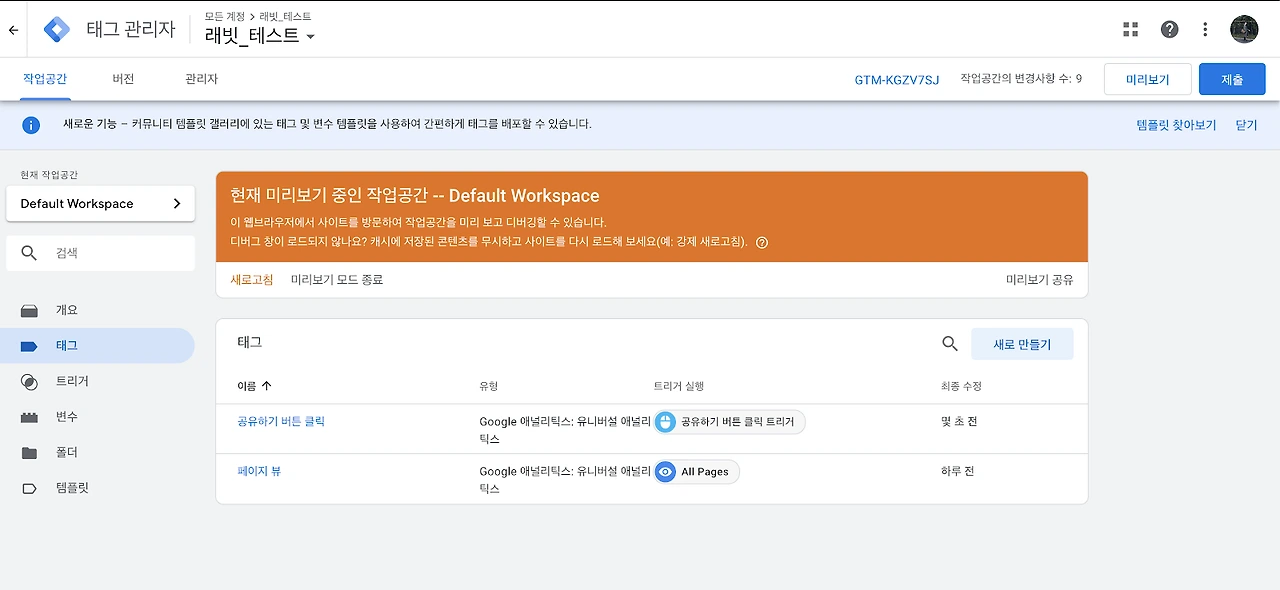
Task: Switch to the 관리자 tab
Action: click(201, 79)
